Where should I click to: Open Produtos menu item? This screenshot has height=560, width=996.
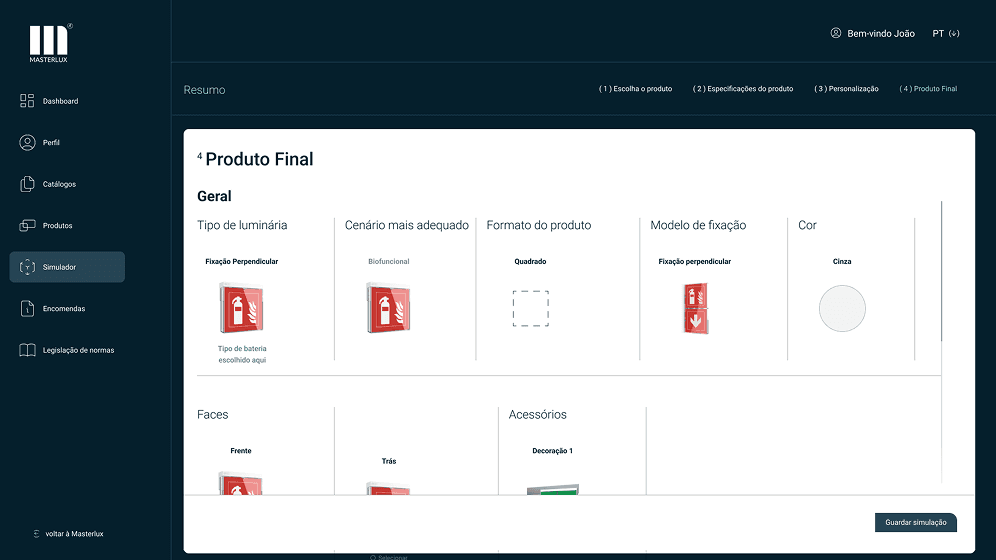tap(57, 225)
